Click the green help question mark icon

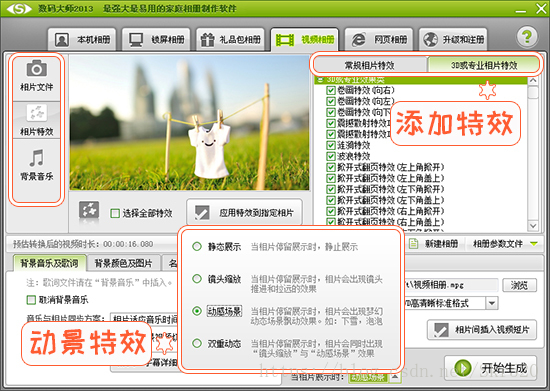click(526, 36)
